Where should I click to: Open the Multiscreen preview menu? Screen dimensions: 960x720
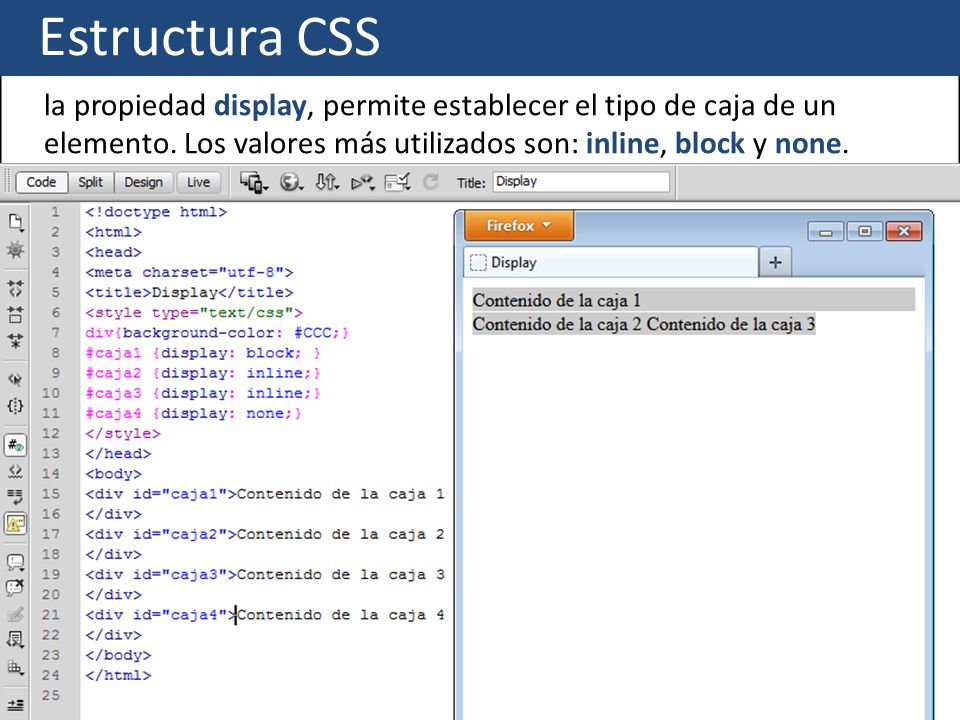(x=253, y=182)
